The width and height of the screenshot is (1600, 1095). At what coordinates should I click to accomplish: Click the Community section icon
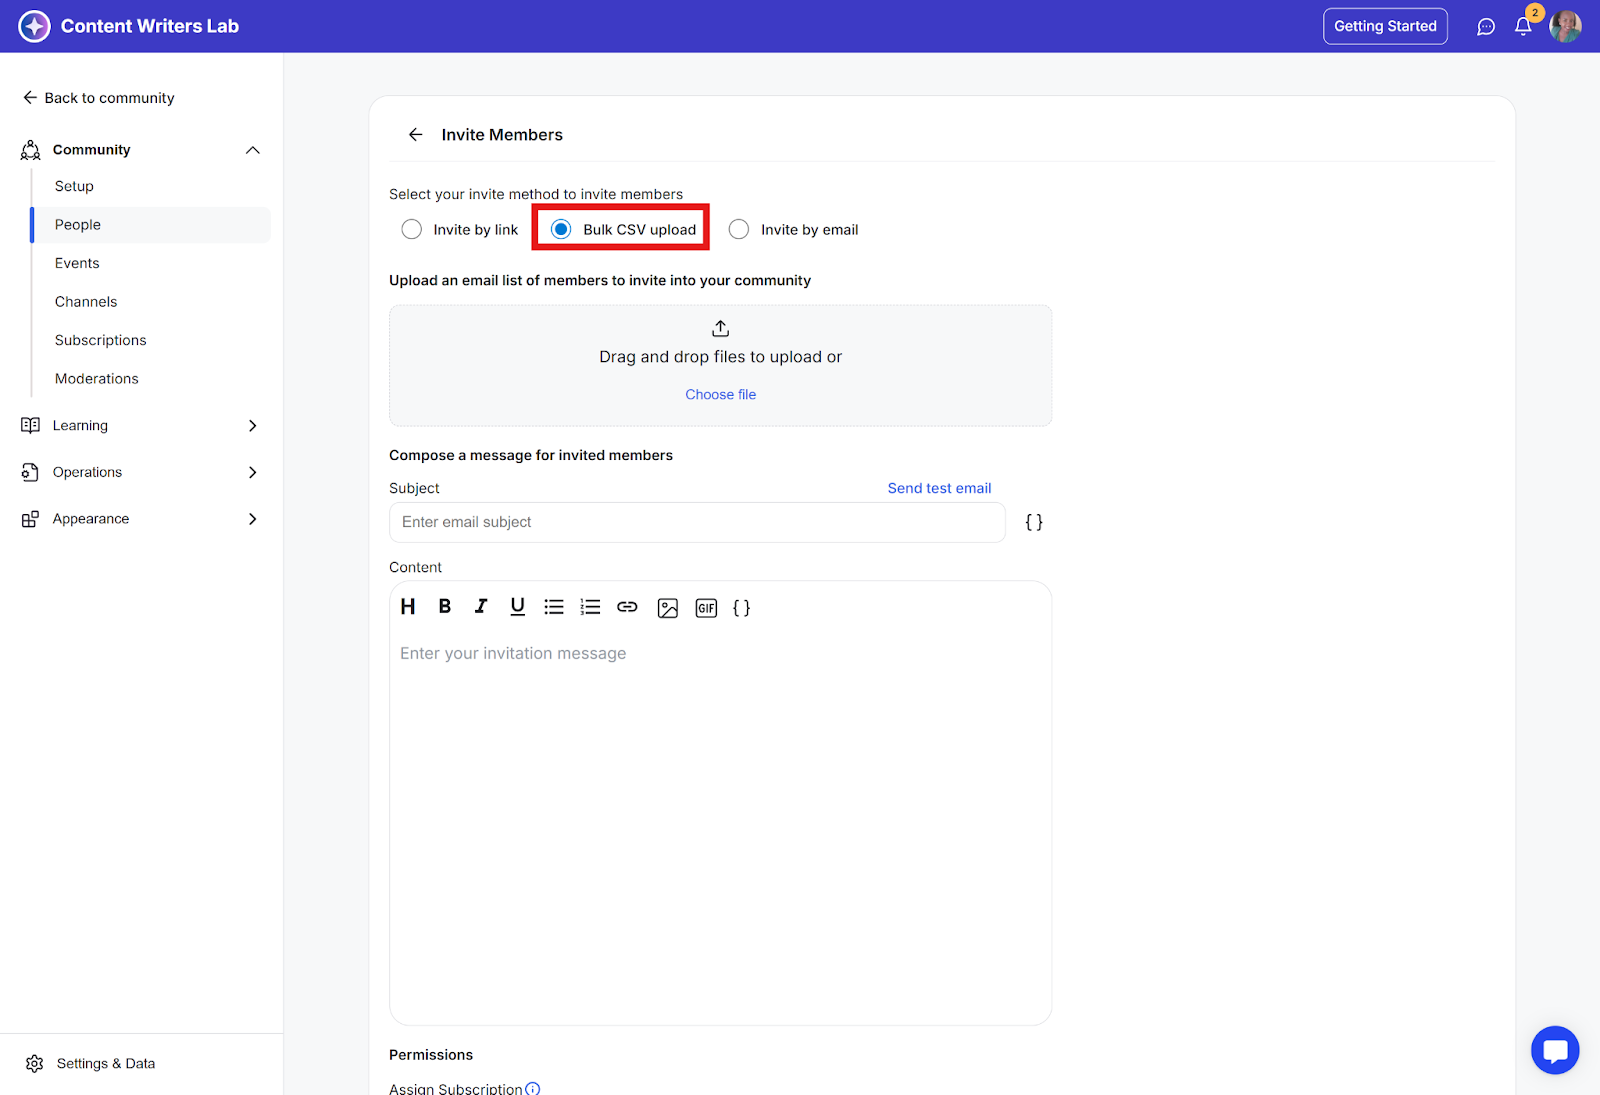point(31,150)
